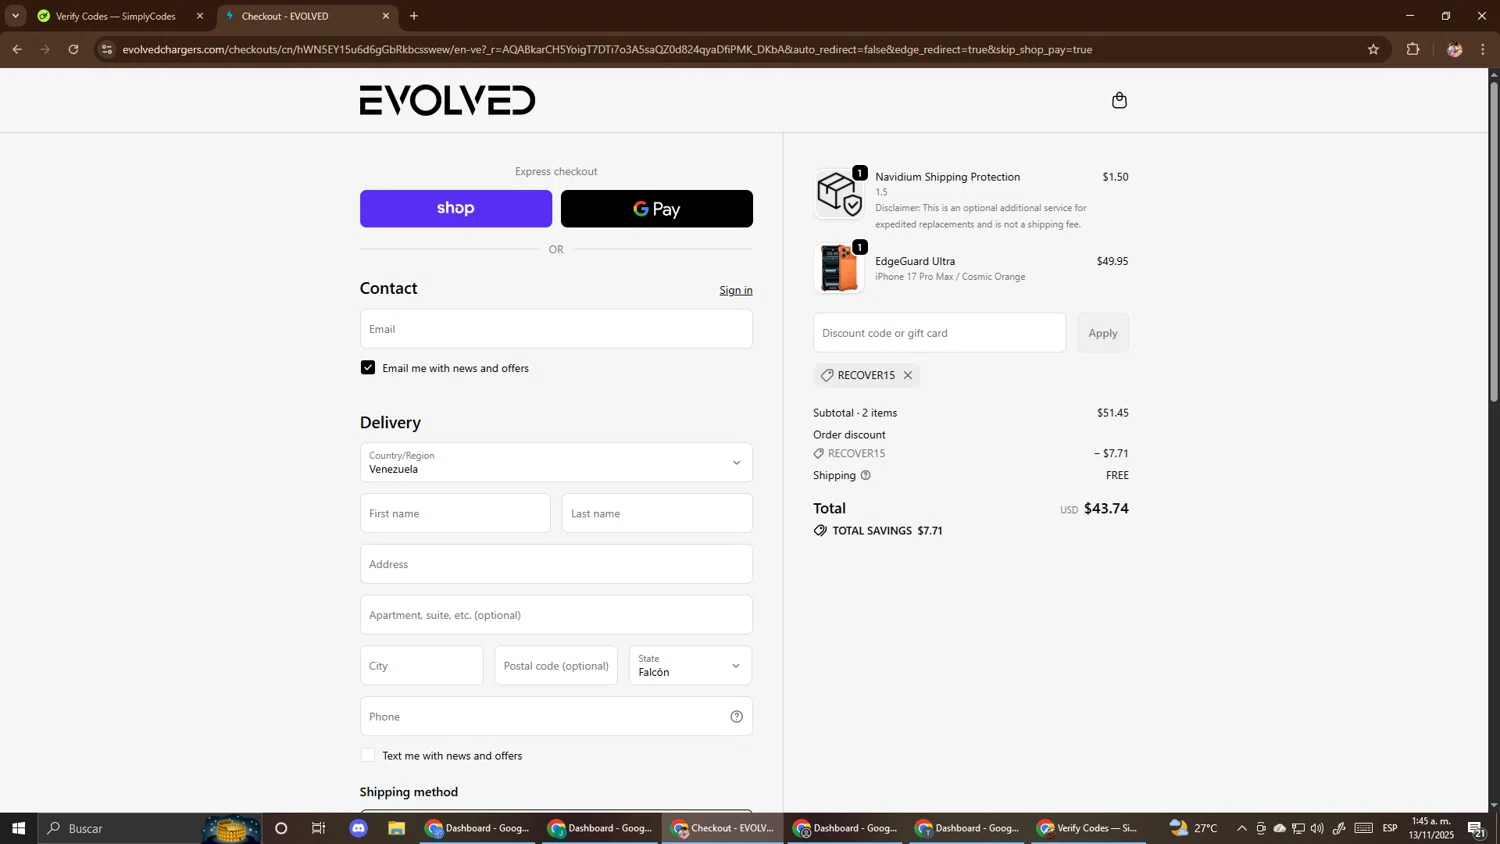Remove the RECOVER15 discount code

908,375
